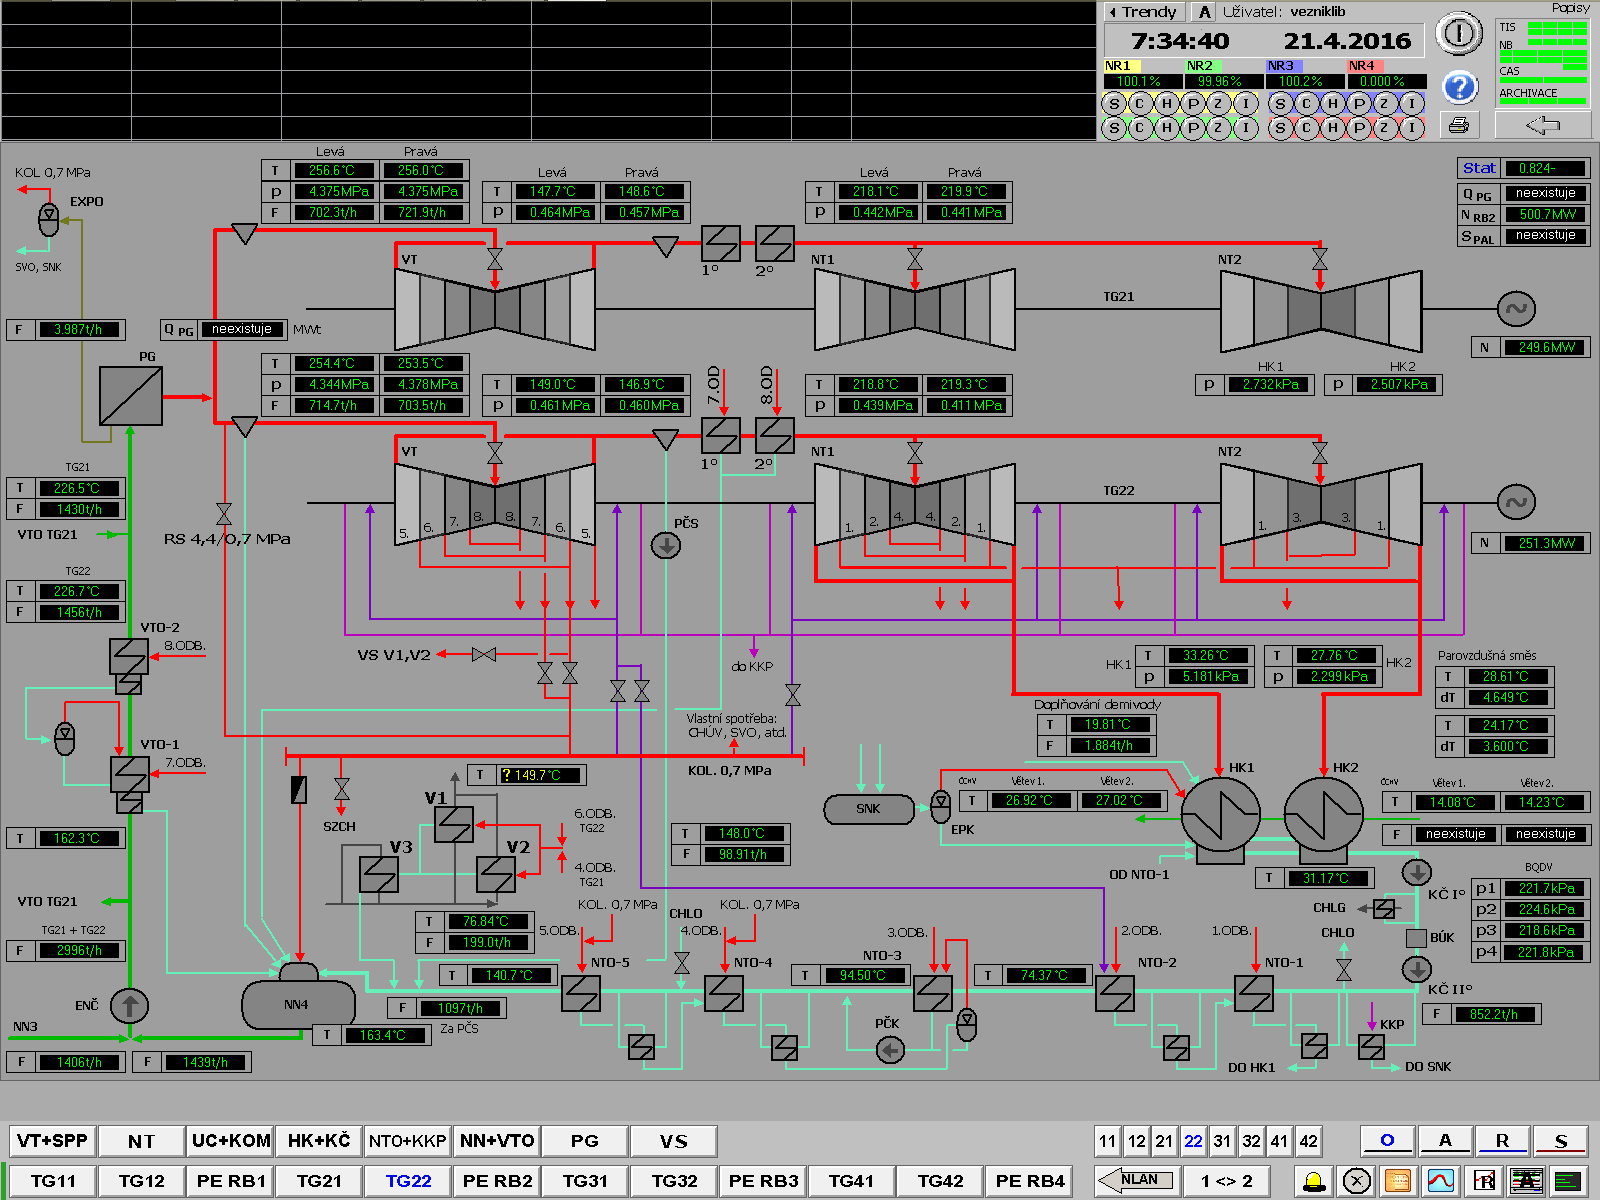The image size is (1600, 1200).
Task: Click the R button with blue underline
Action: coord(1502,1141)
